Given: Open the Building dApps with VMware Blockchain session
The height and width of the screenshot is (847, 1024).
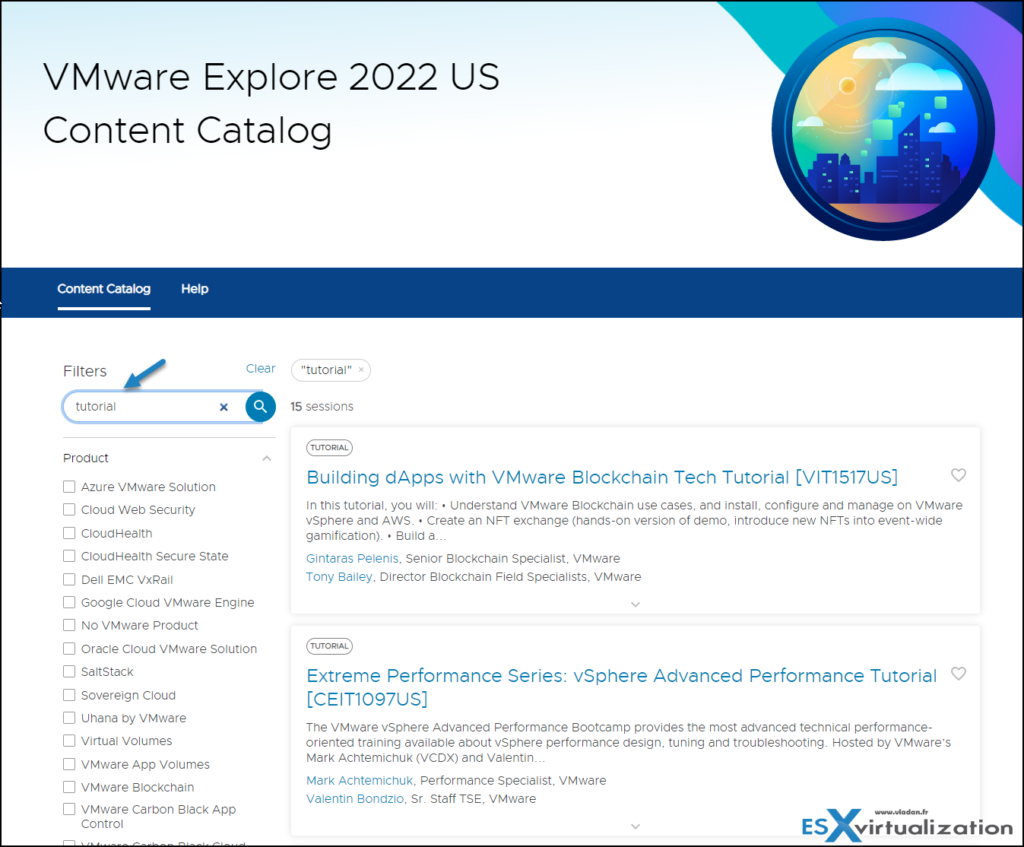Looking at the screenshot, I should [601, 477].
